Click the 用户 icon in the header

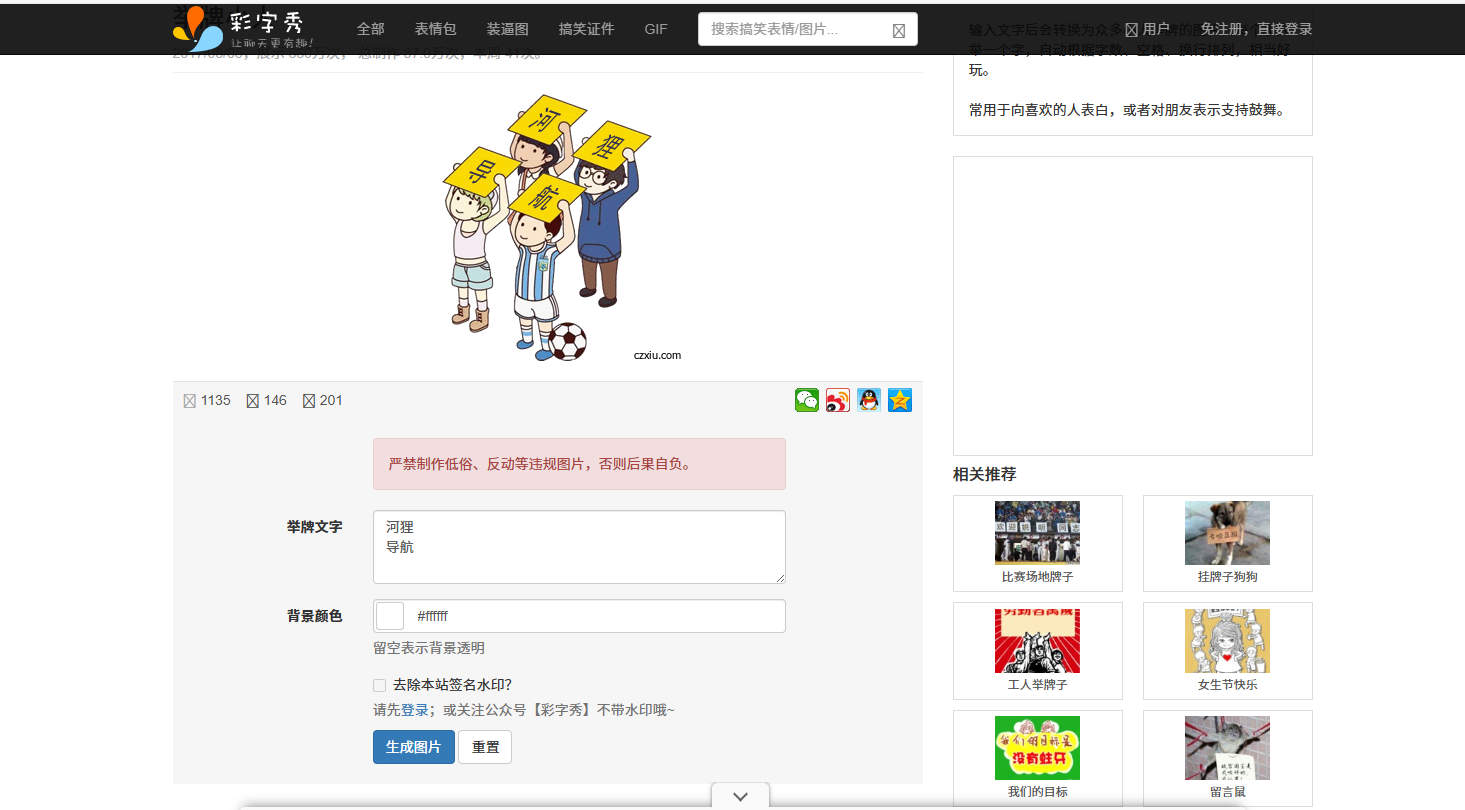click(x=1131, y=29)
